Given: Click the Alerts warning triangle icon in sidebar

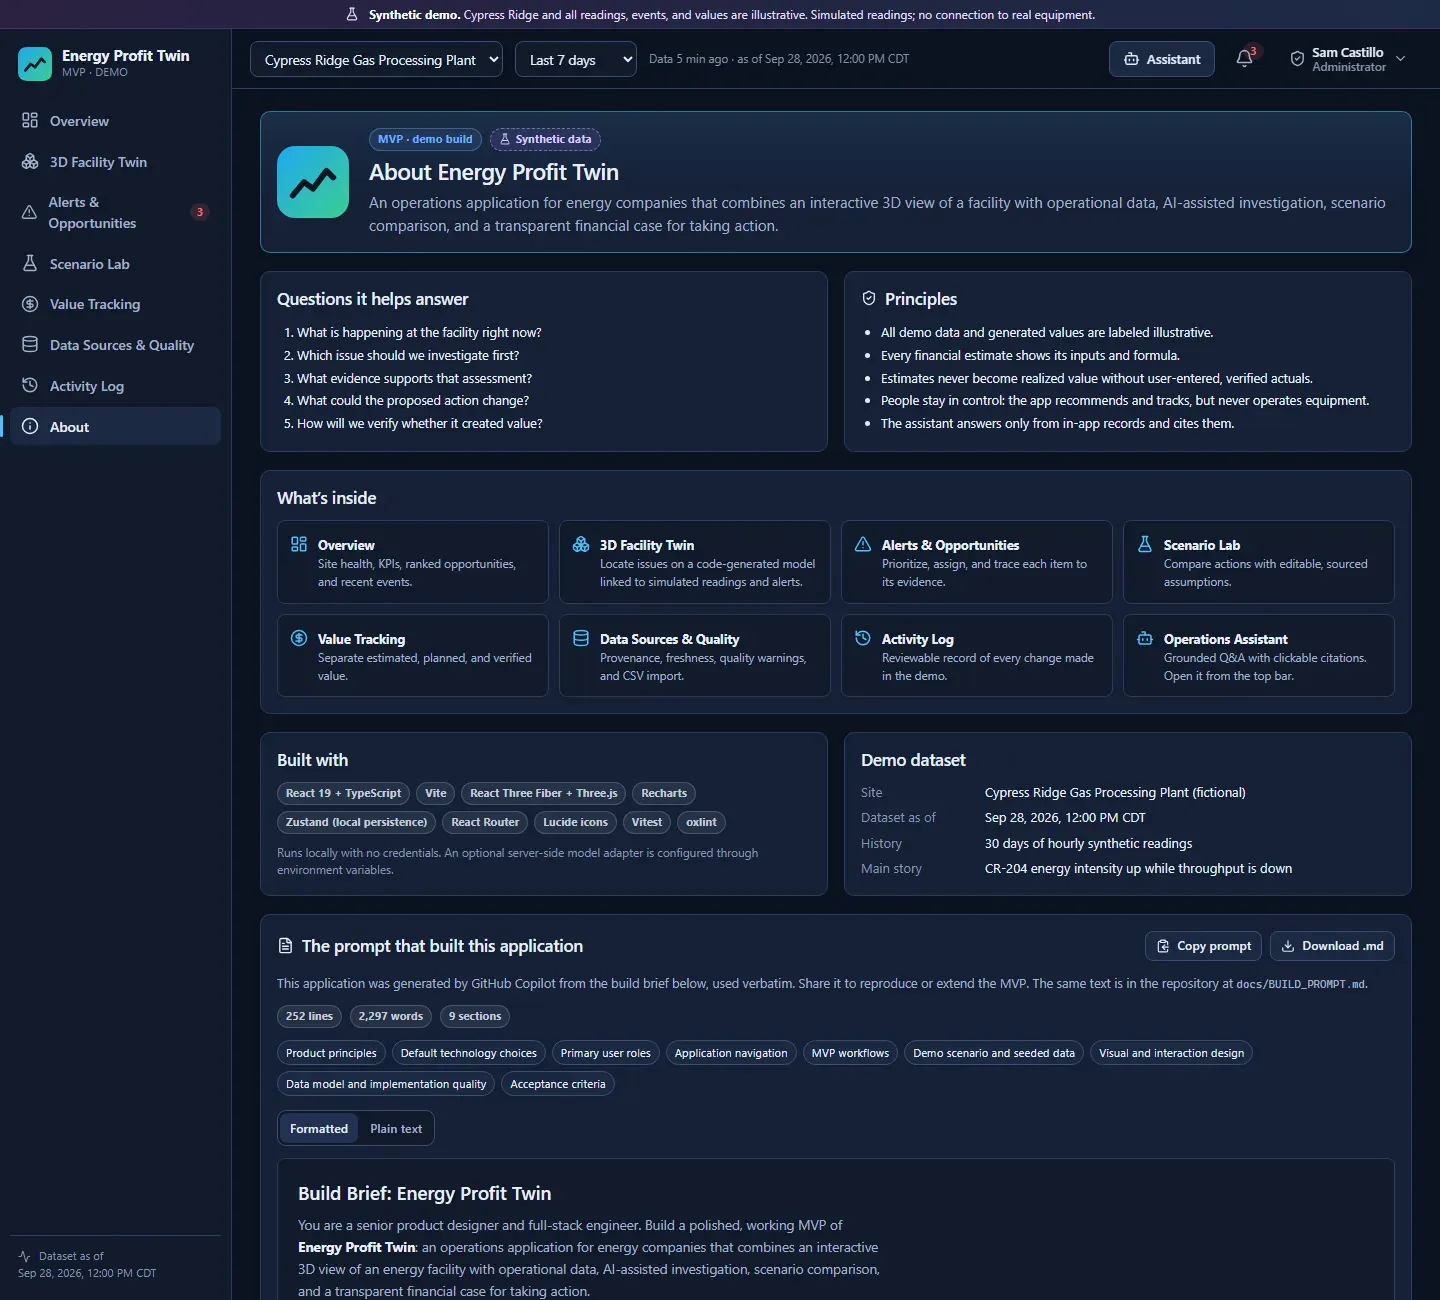Looking at the screenshot, I should (29, 212).
